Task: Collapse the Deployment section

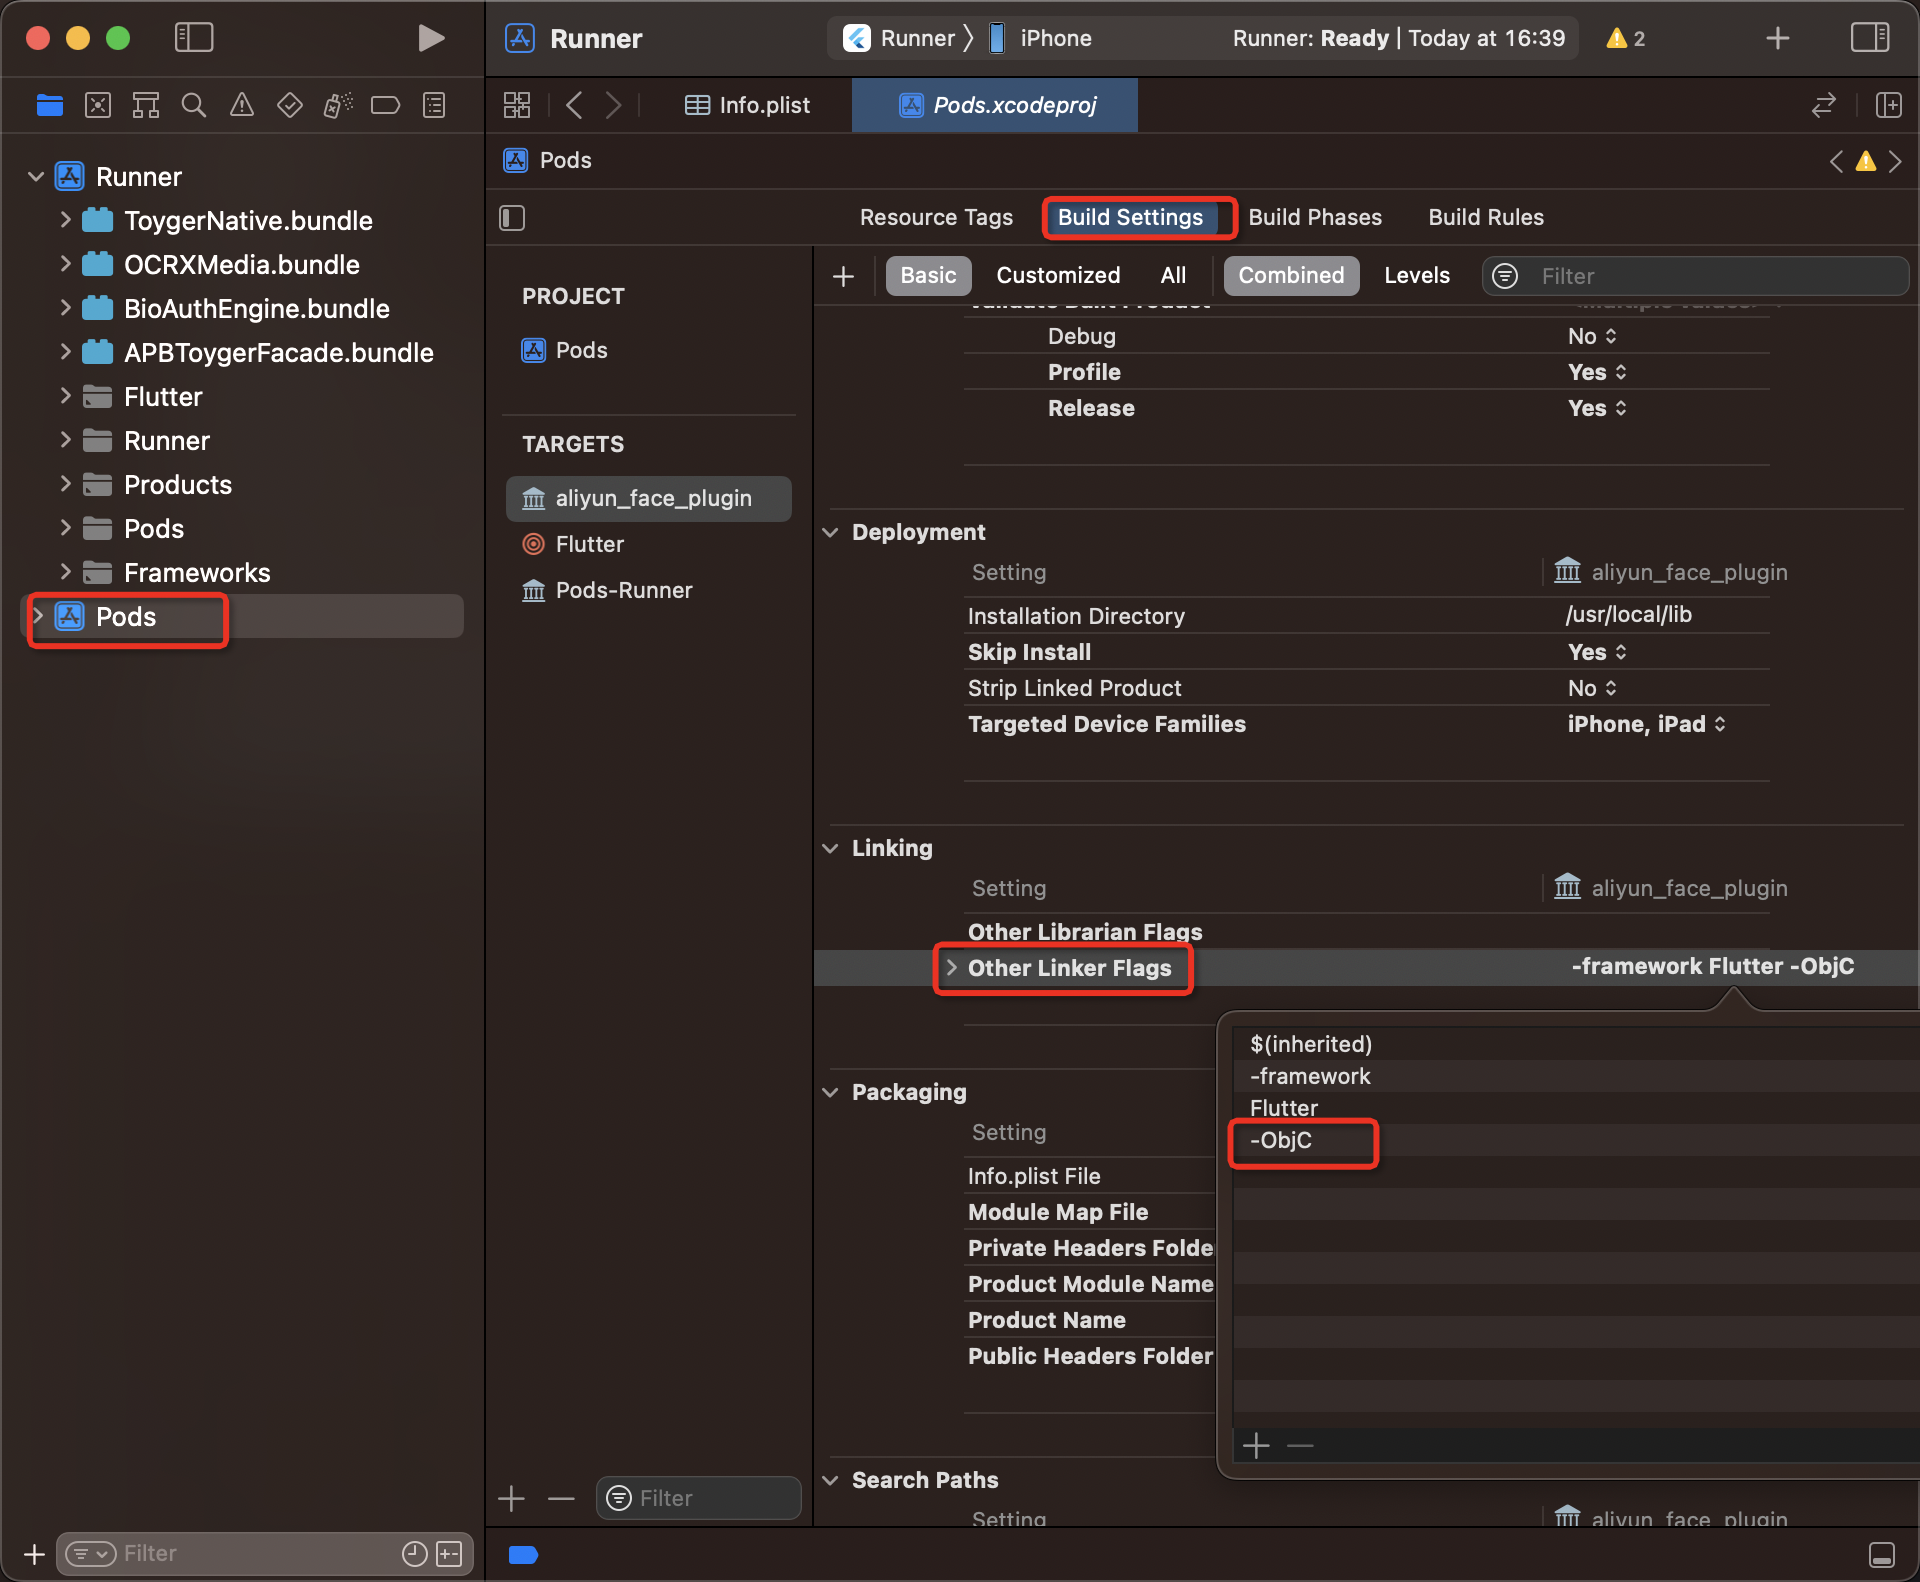Action: 830,532
